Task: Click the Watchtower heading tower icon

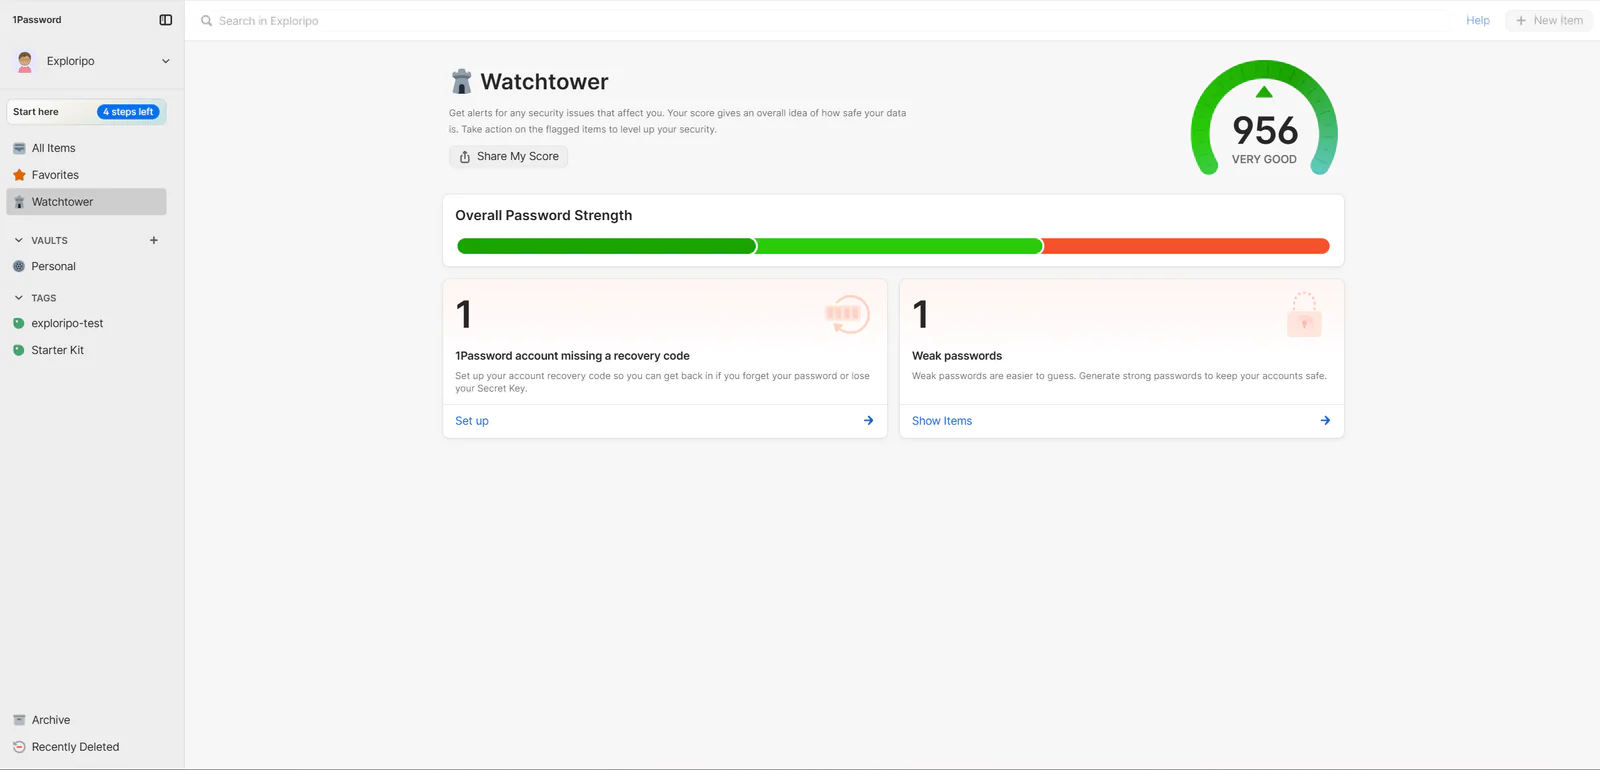Action: pyautogui.click(x=461, y=81)
